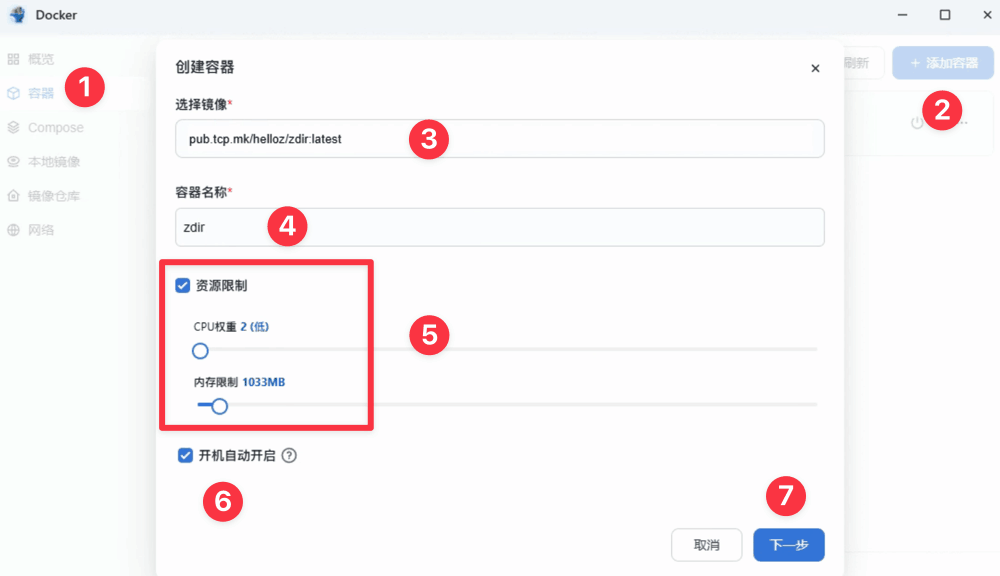Click the 选择镜像 image field
The width and height of the screenshot is (1000, 576).
tap(500, 139)
